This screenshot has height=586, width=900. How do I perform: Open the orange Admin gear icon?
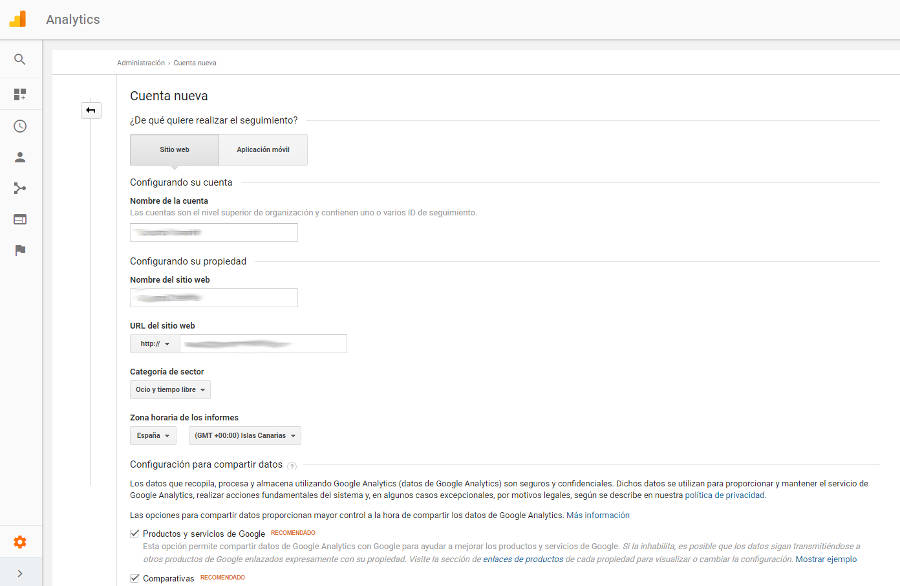point(20,542)
